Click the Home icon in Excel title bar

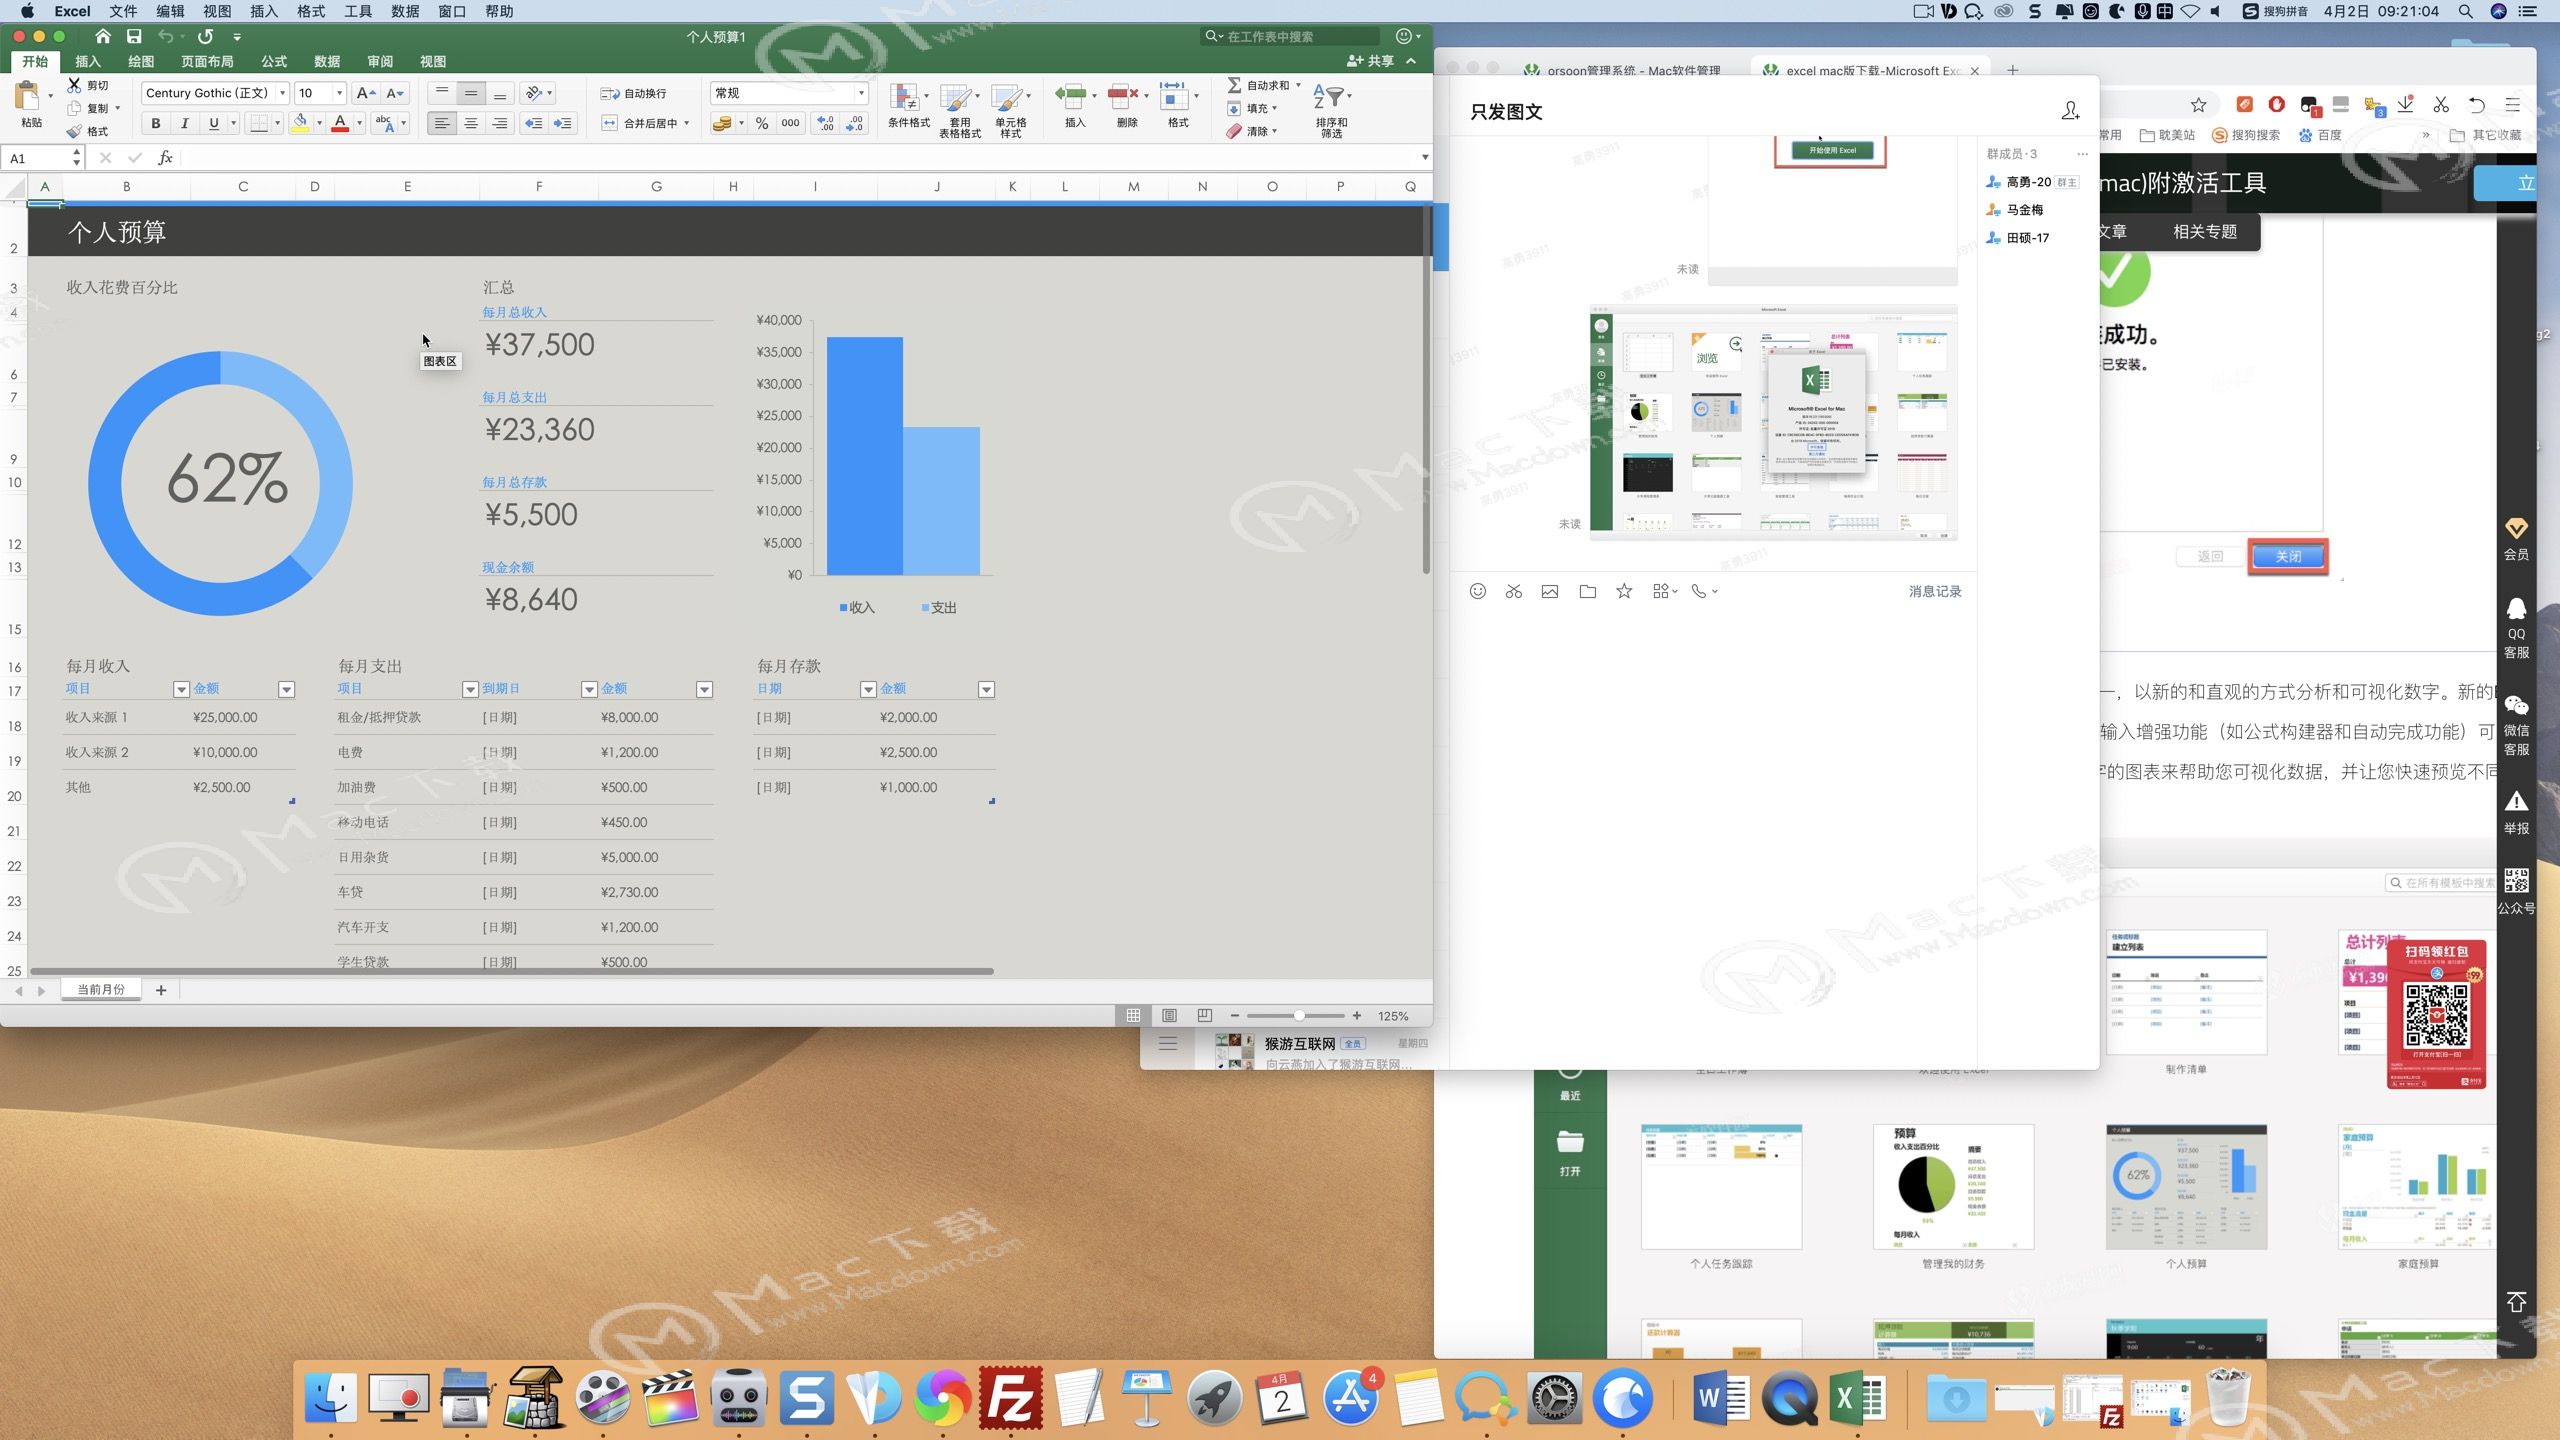103,36
